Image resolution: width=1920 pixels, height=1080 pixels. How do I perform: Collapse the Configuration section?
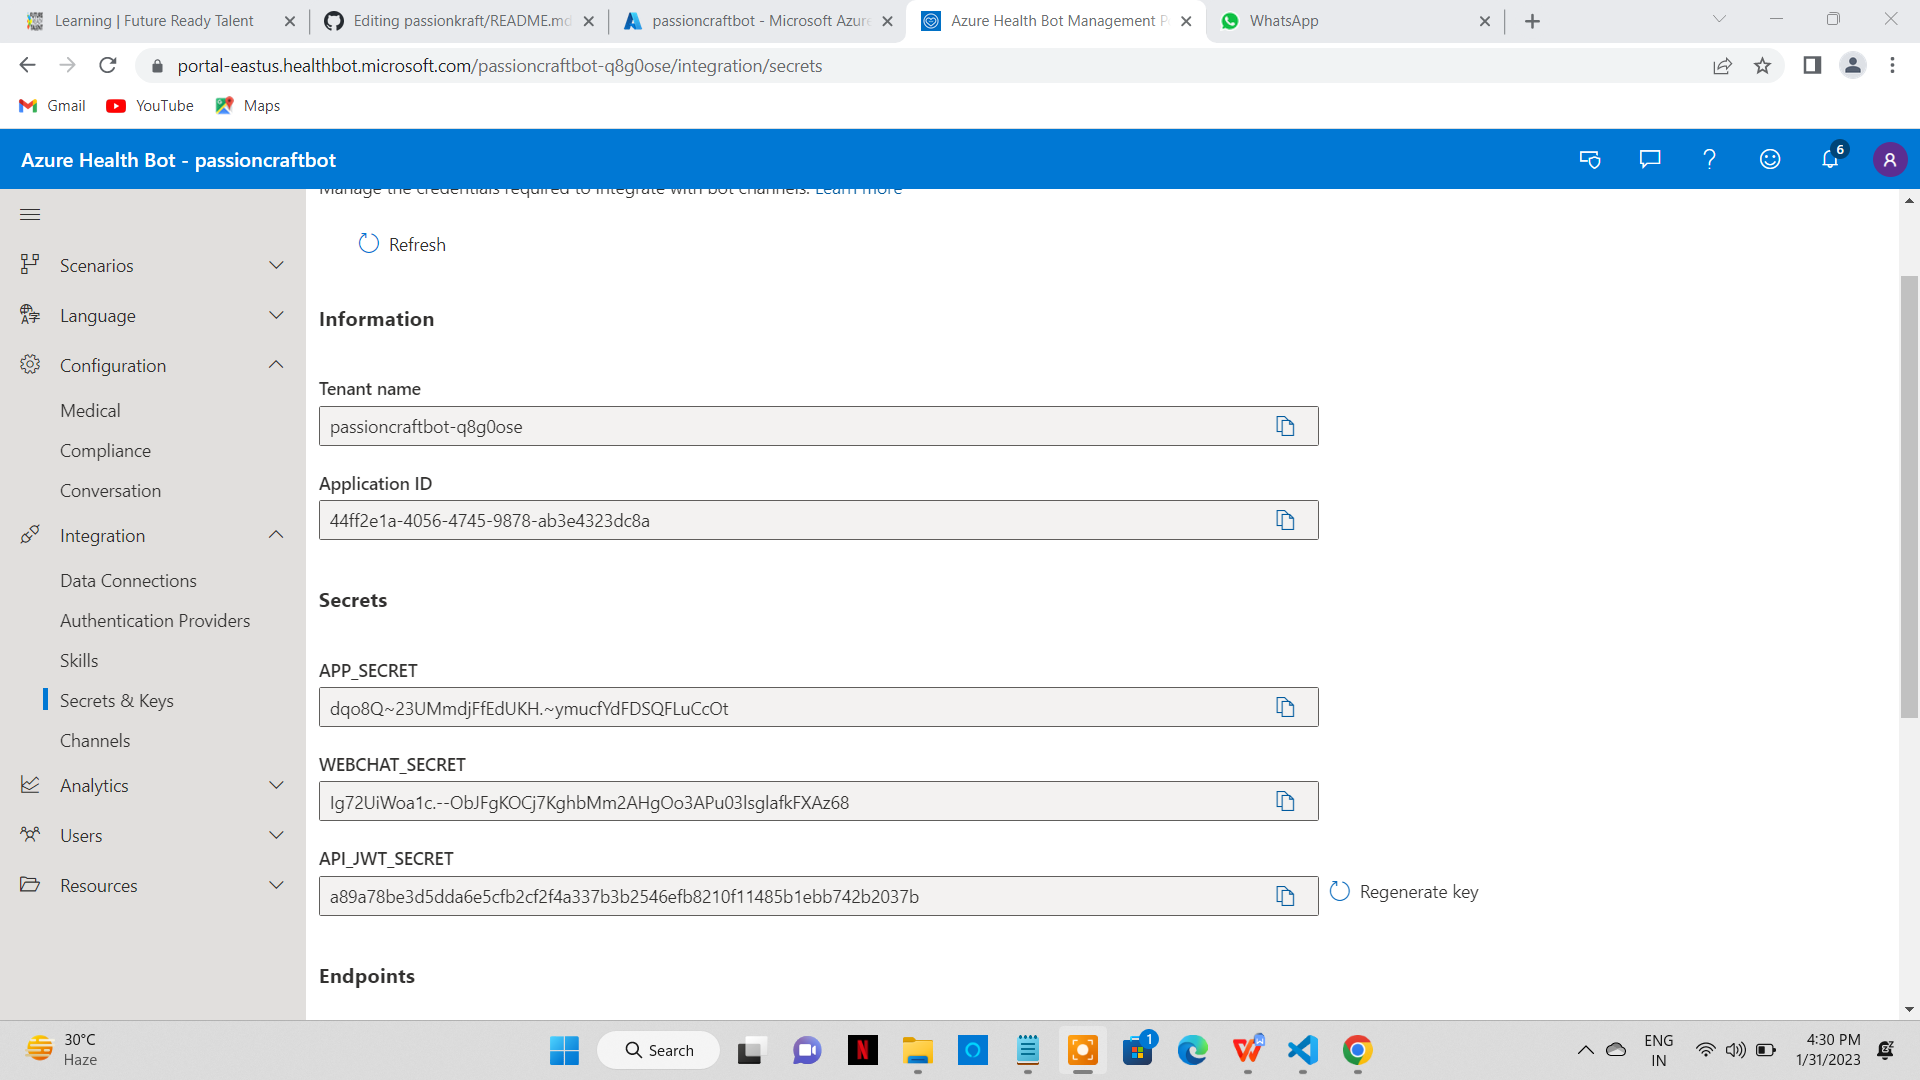(x=276, y=364)
